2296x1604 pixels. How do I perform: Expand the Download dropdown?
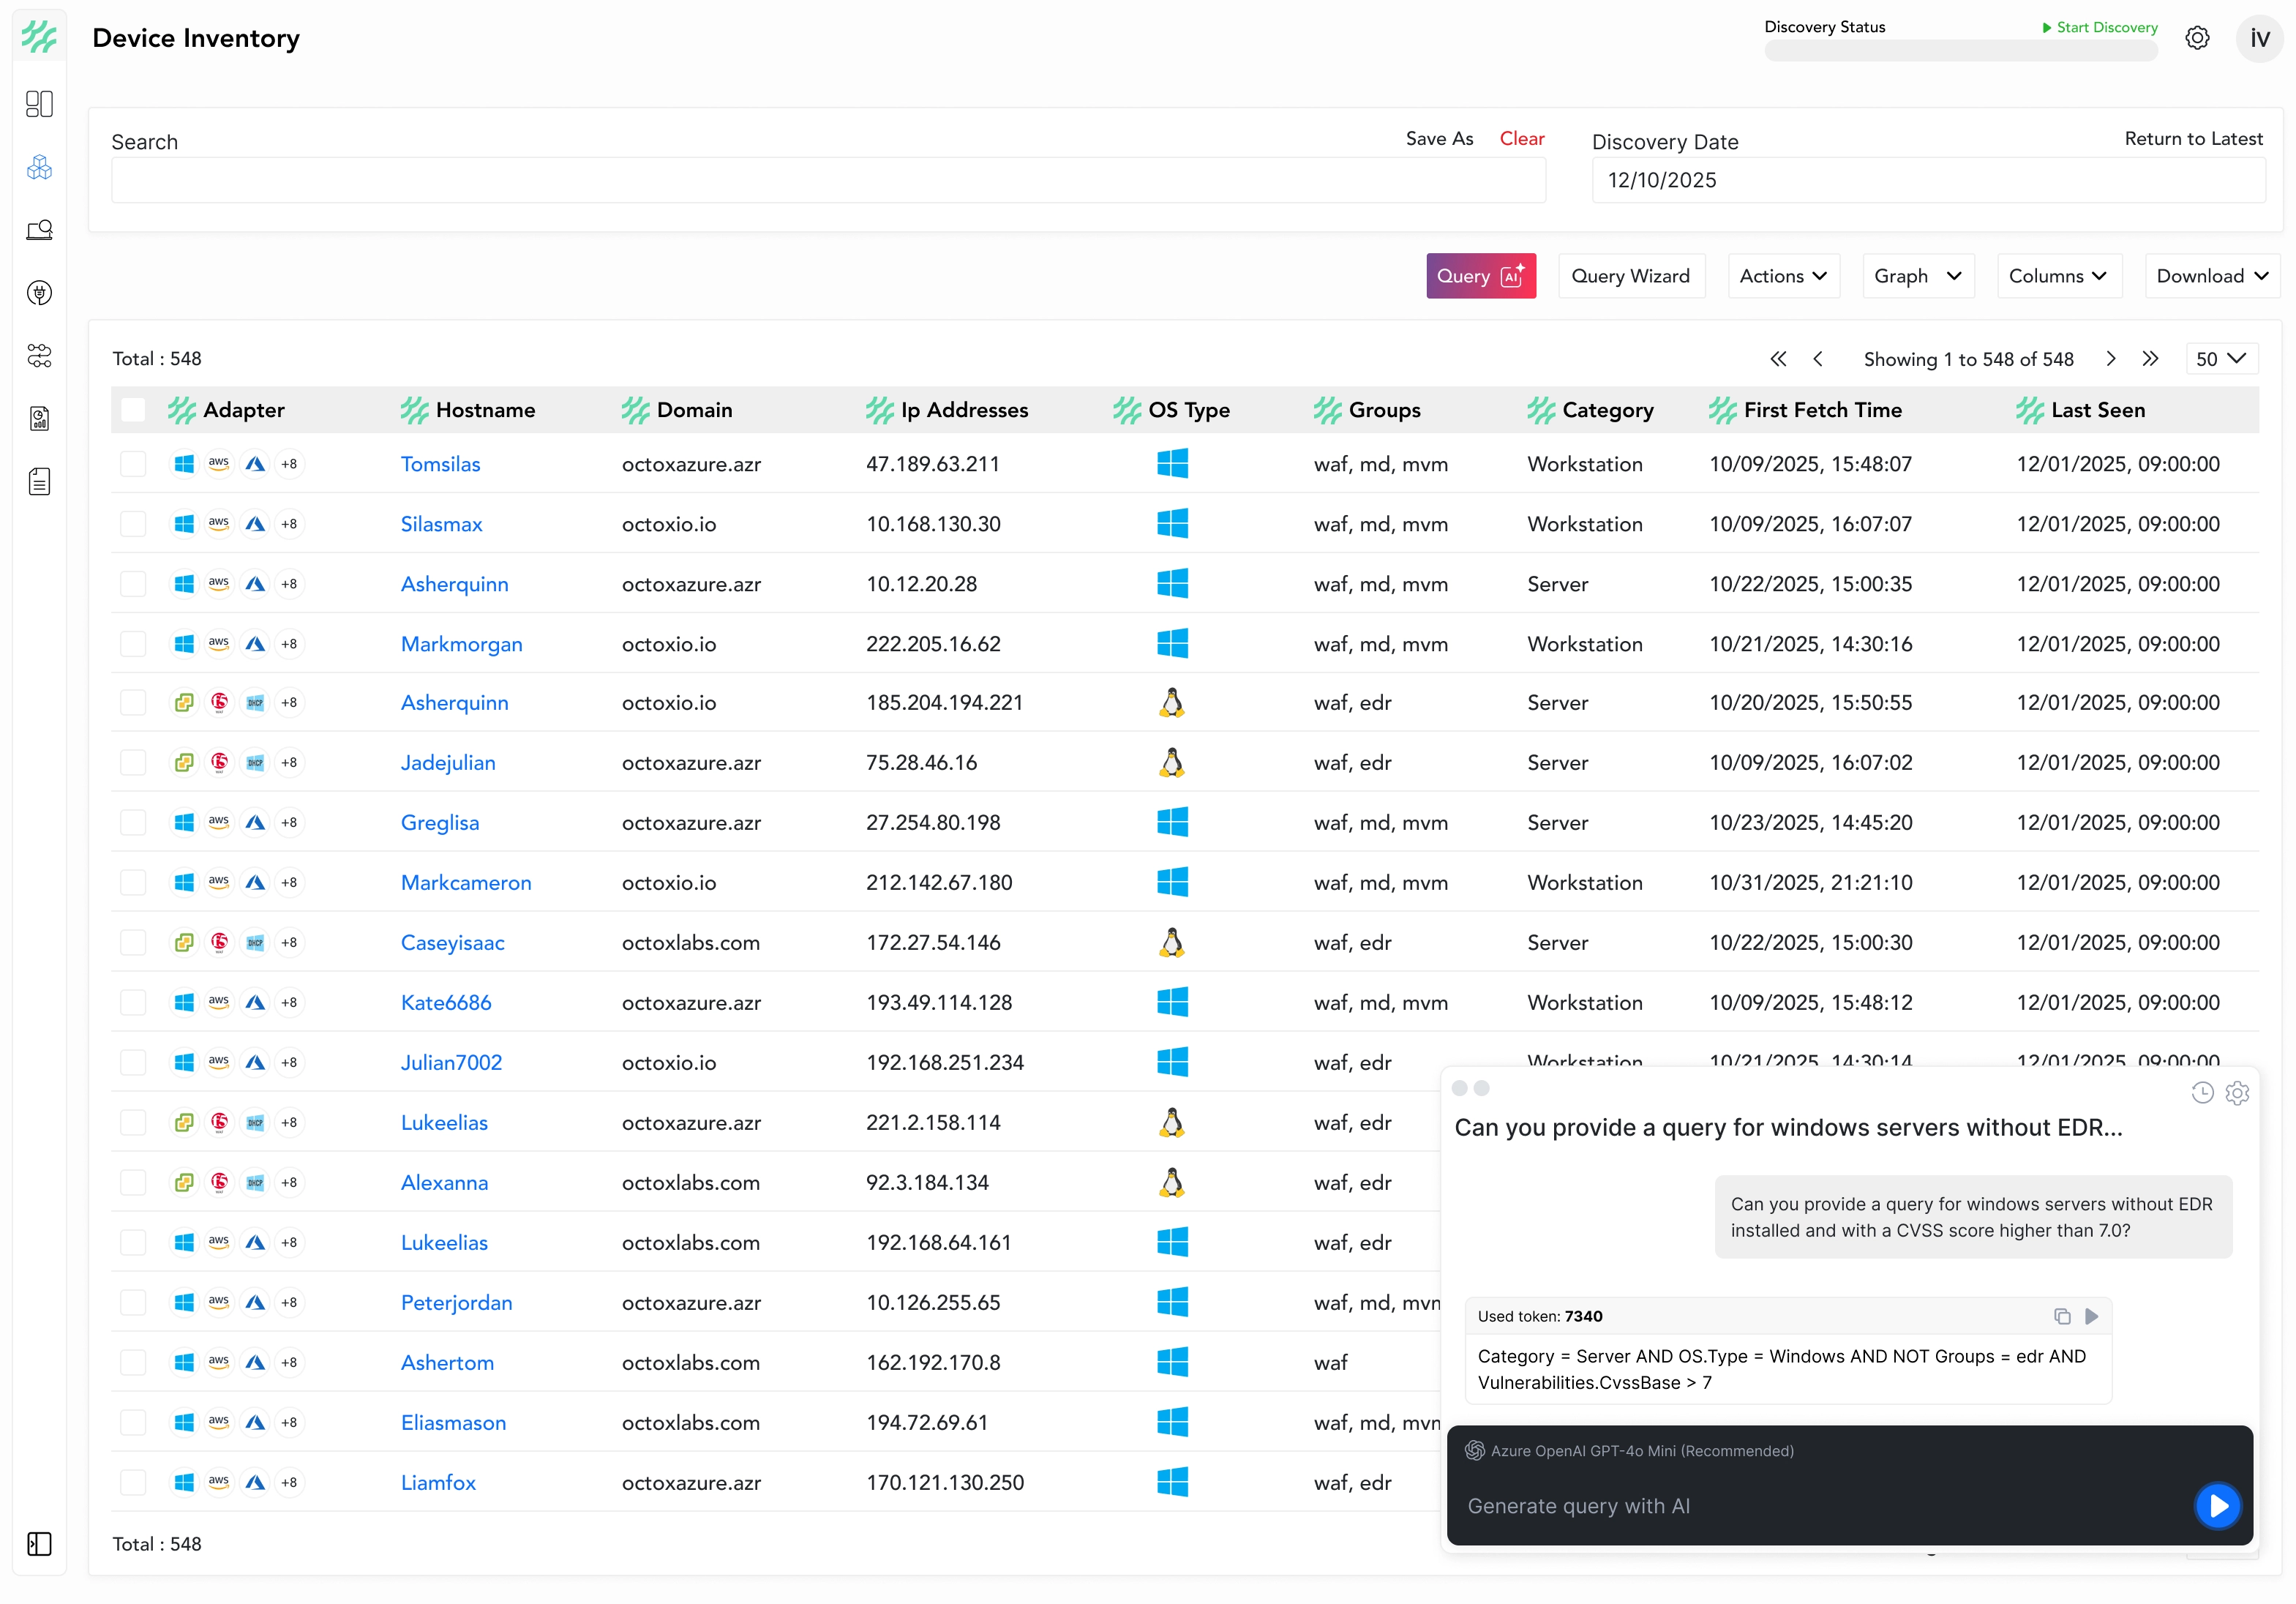[2213, 276]
